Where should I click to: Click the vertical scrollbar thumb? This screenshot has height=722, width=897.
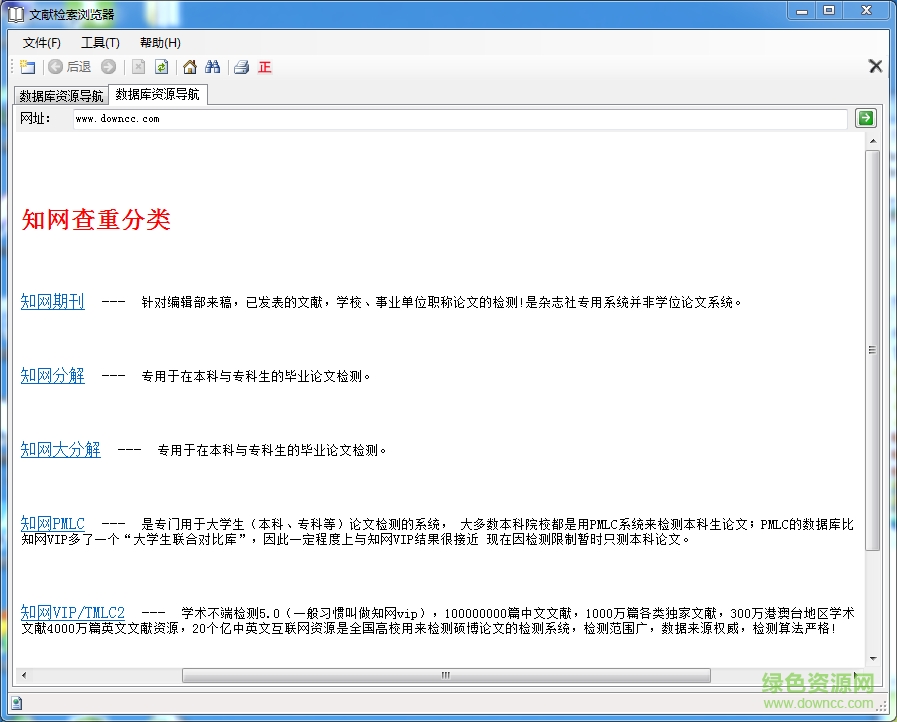tap(872, 350)
